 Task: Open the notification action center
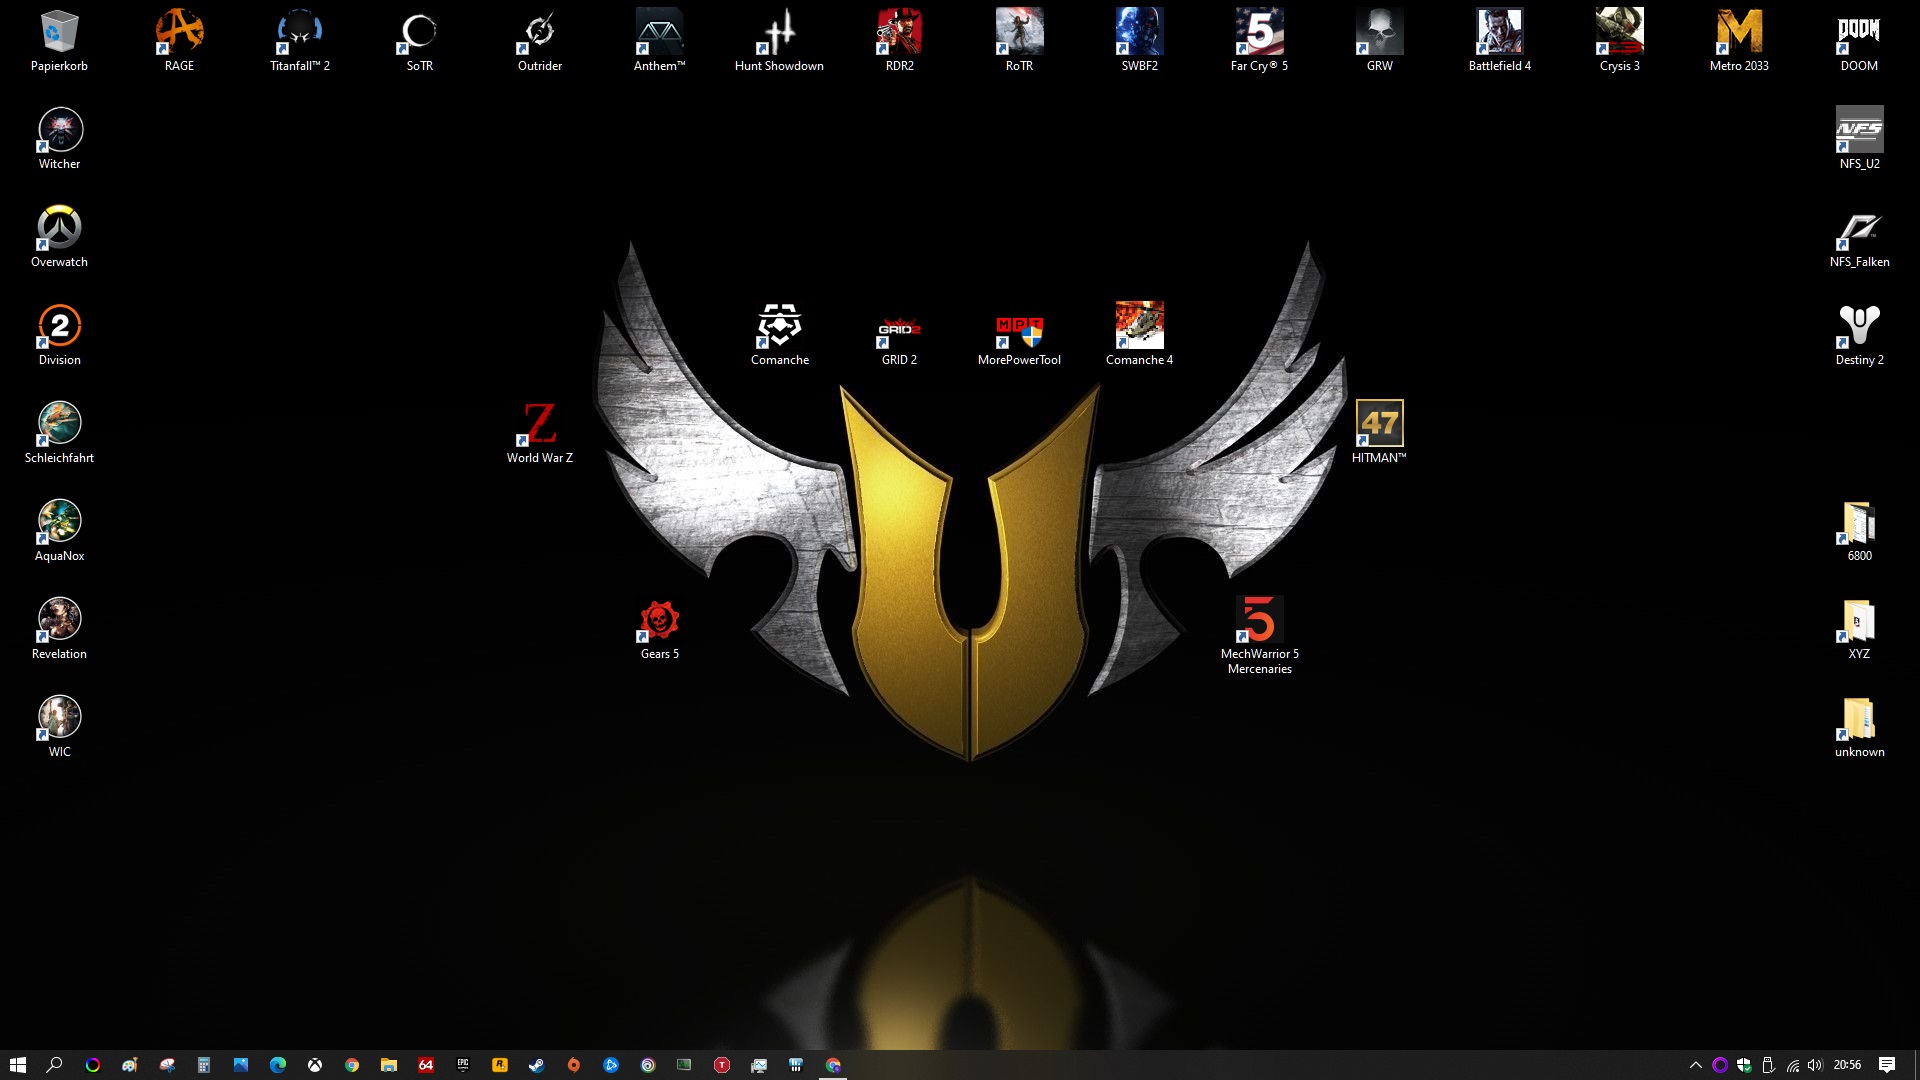click(x=1886, y=1065)
